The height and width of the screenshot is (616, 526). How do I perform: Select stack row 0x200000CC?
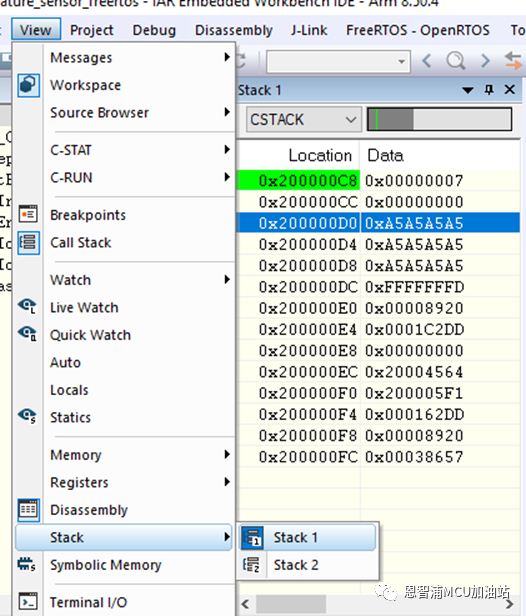pyautogui.click(x=379, y=202)
